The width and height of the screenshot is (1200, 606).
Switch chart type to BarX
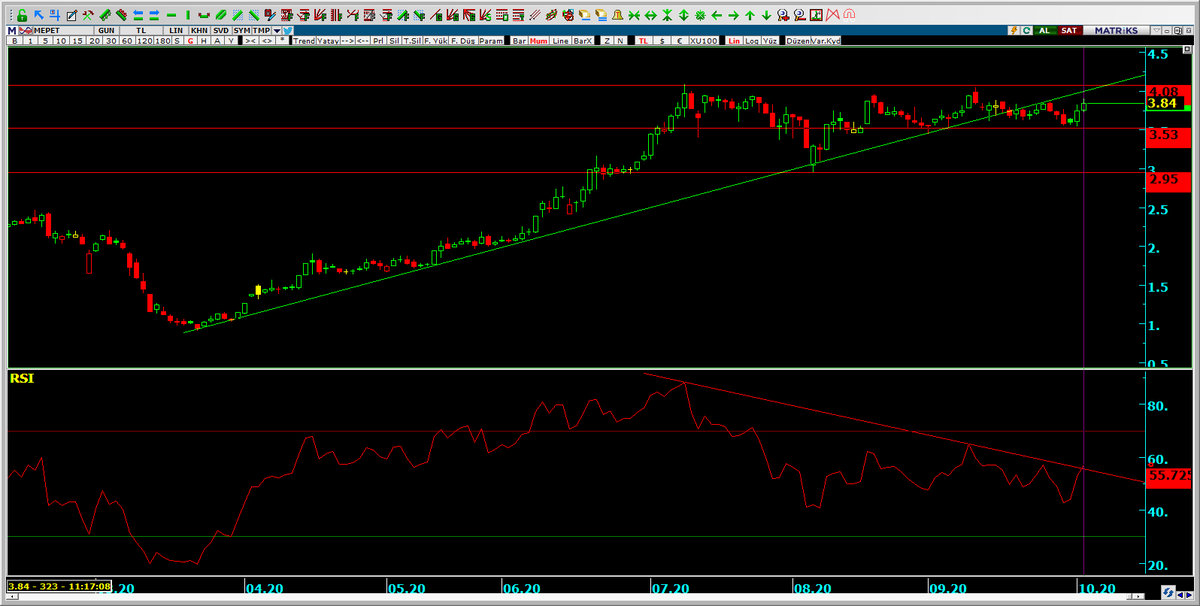583,41
